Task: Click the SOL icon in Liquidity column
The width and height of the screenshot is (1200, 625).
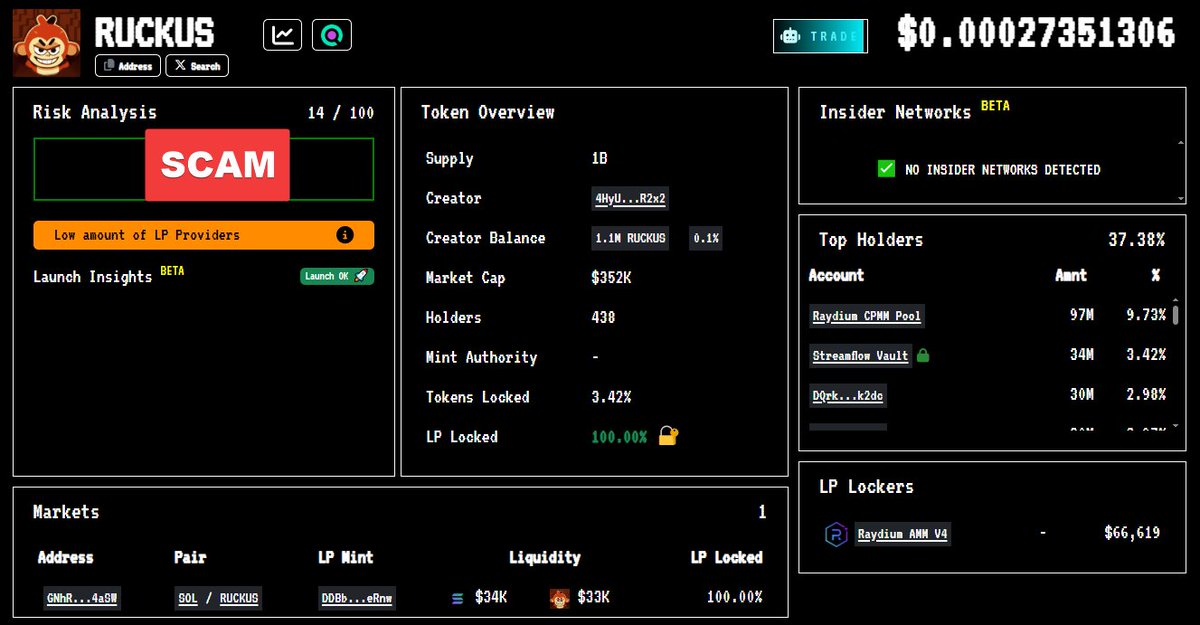Action: point(458,598)
